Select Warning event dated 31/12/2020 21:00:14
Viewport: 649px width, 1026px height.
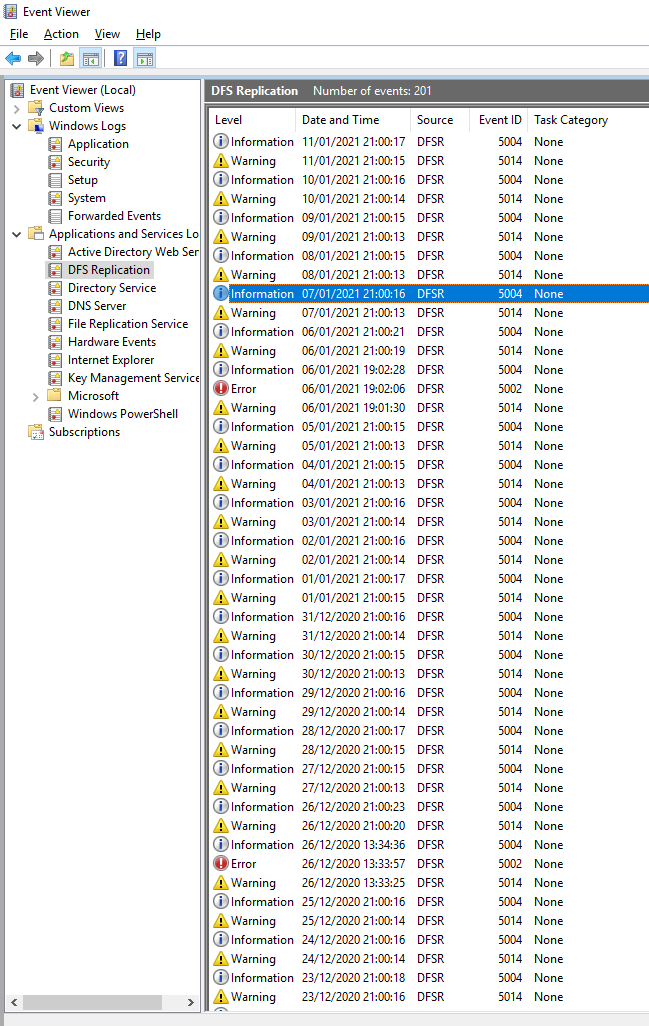pos(429,635)
